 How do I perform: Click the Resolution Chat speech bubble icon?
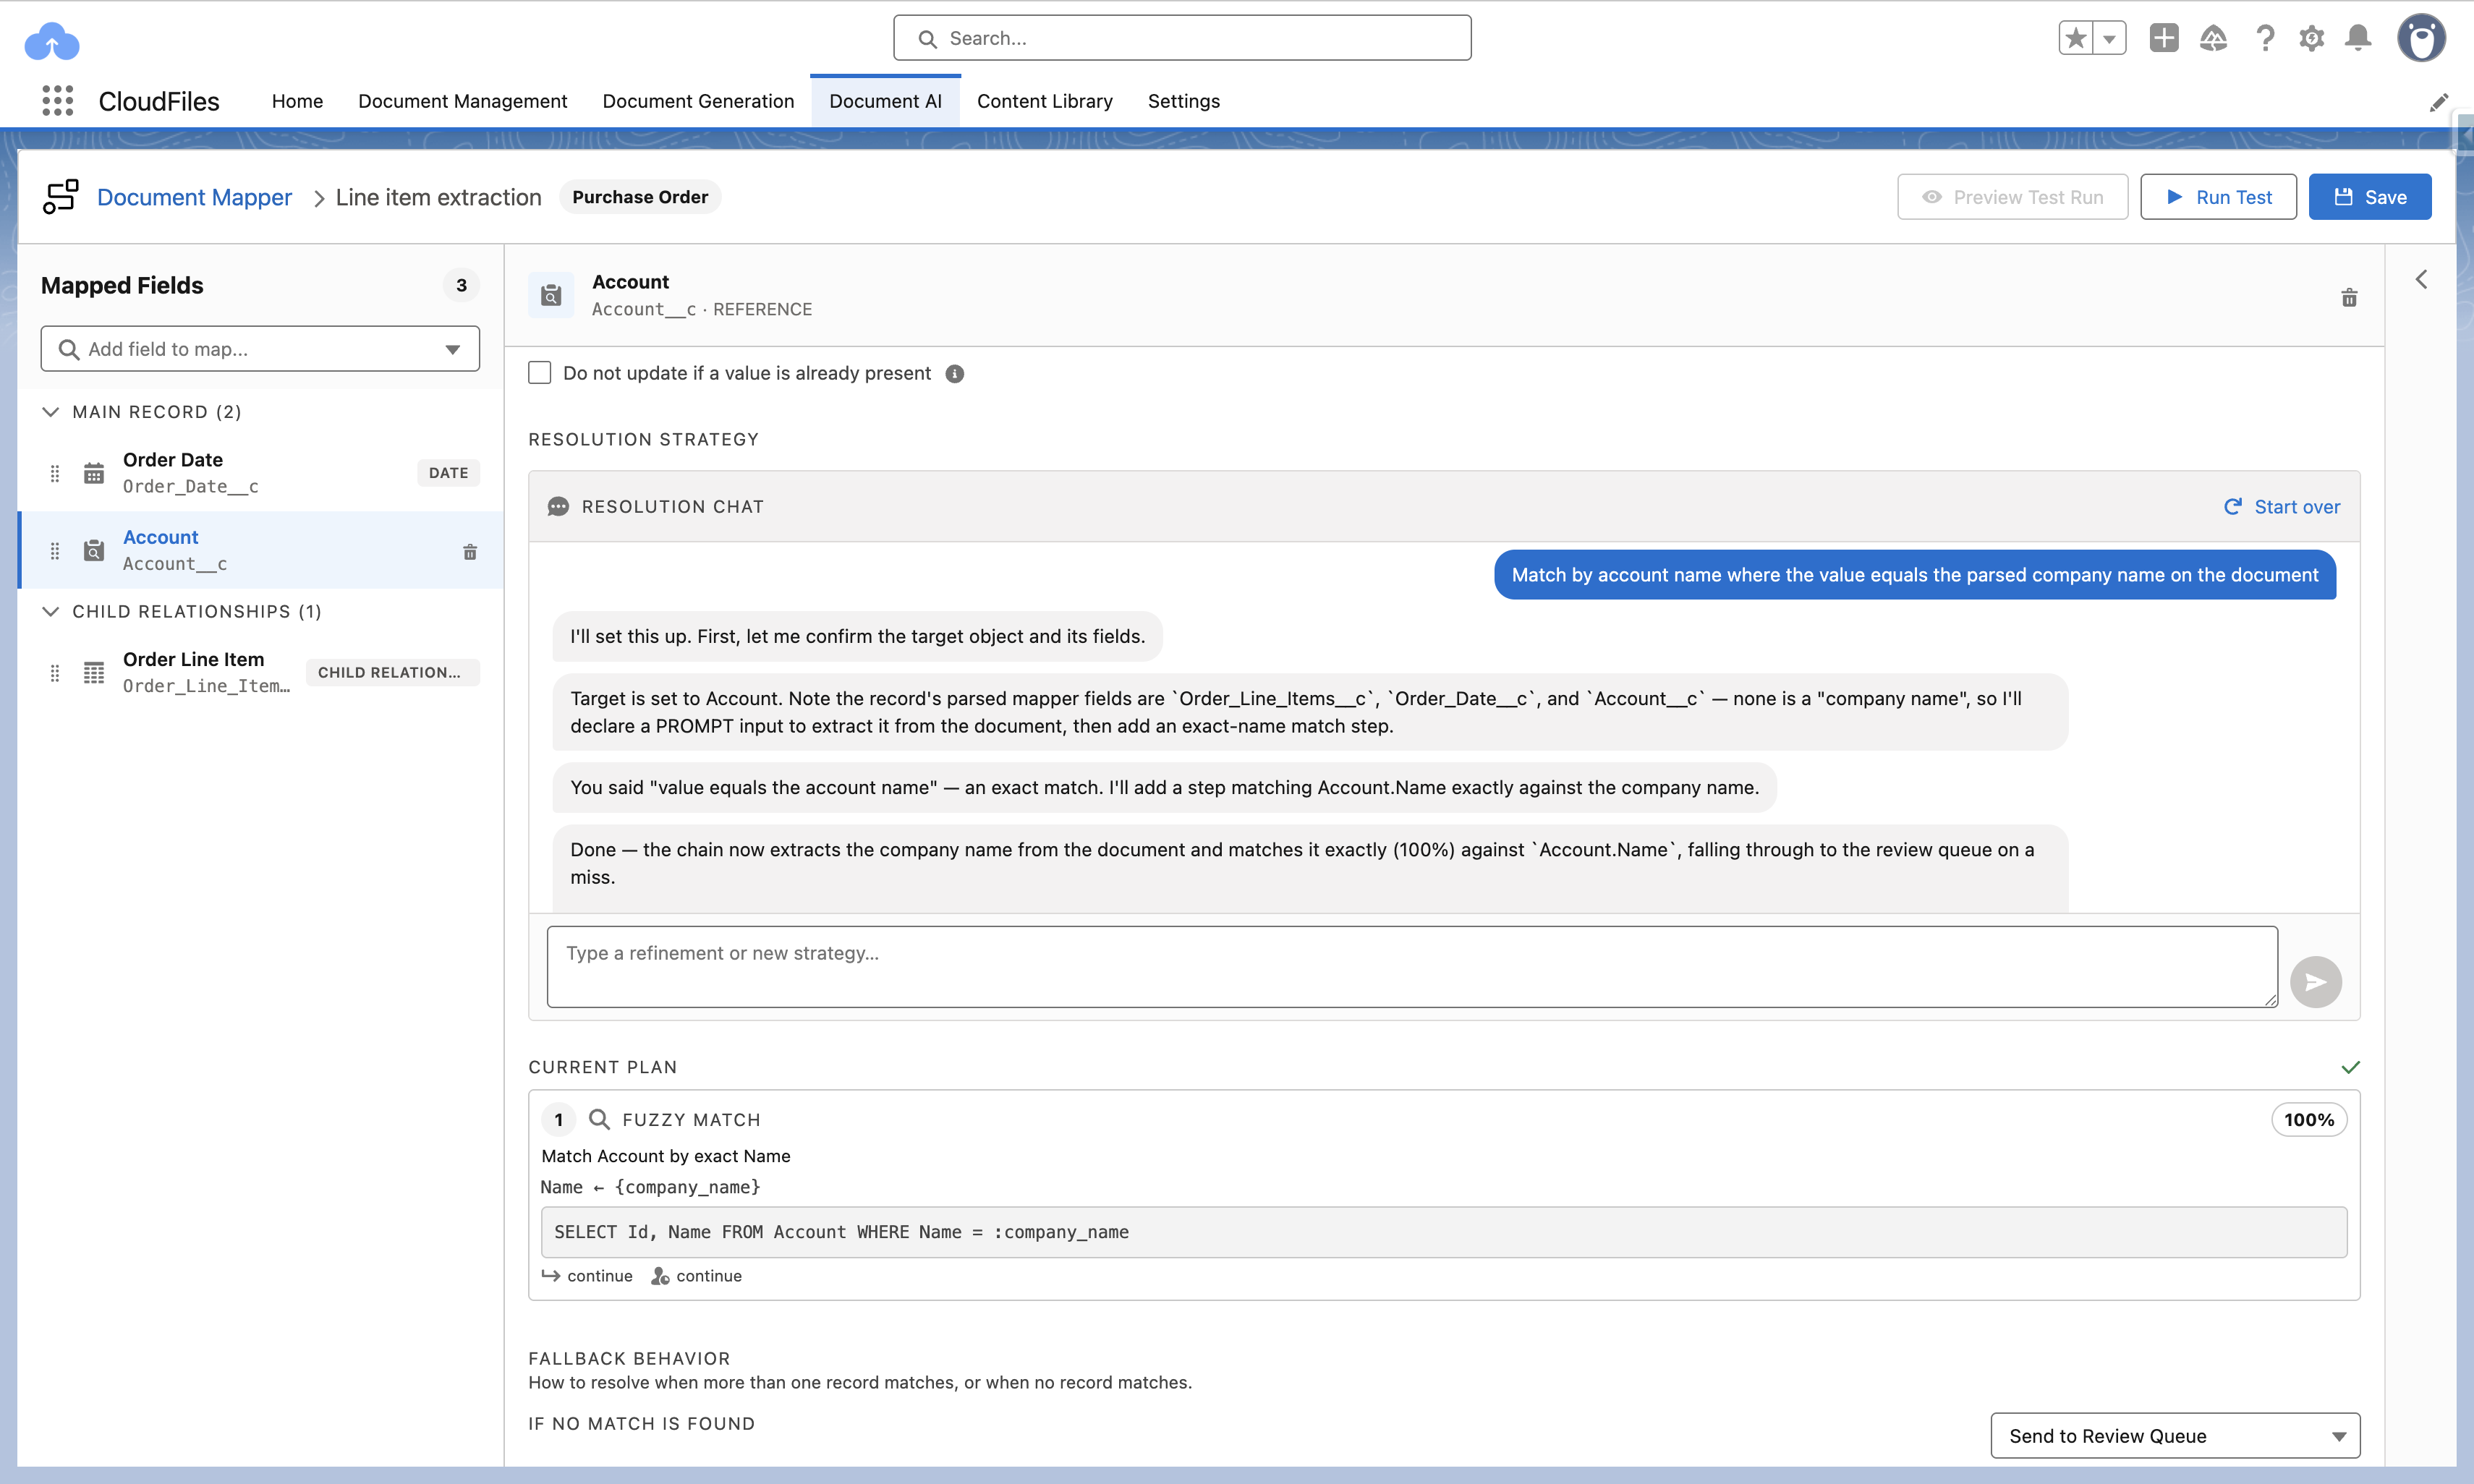point(558,507)
